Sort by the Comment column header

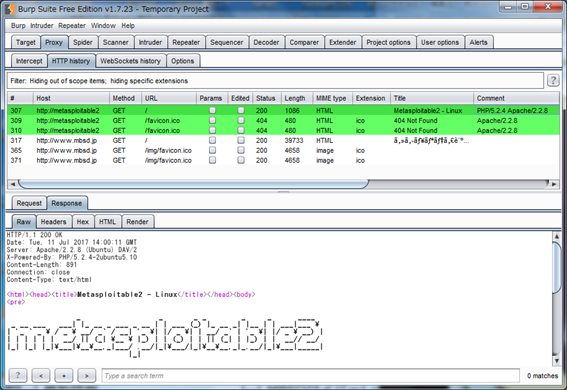(x=516, y=98)
